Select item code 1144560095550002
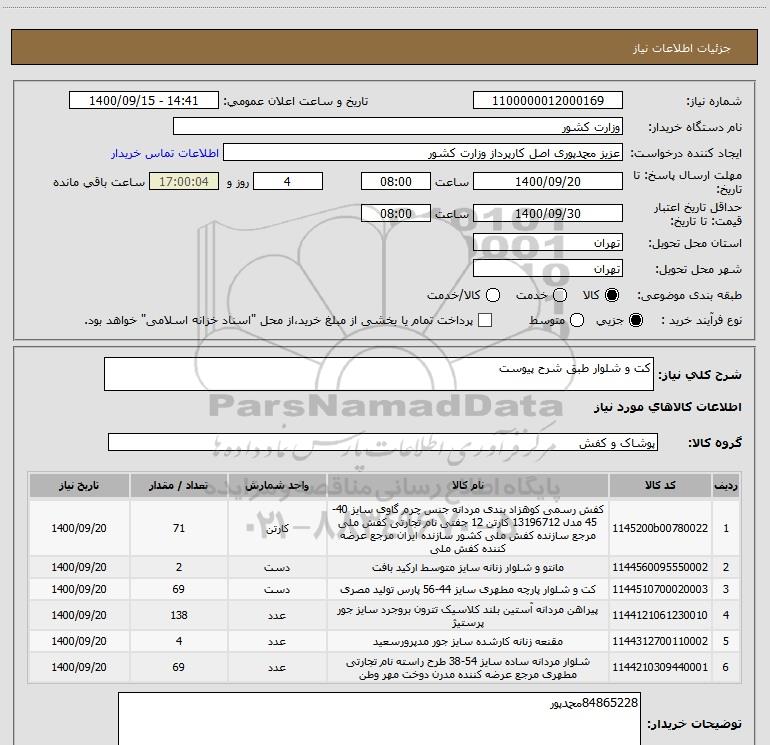The height and width of the screenshot is (745, 770). pos(660,567)
